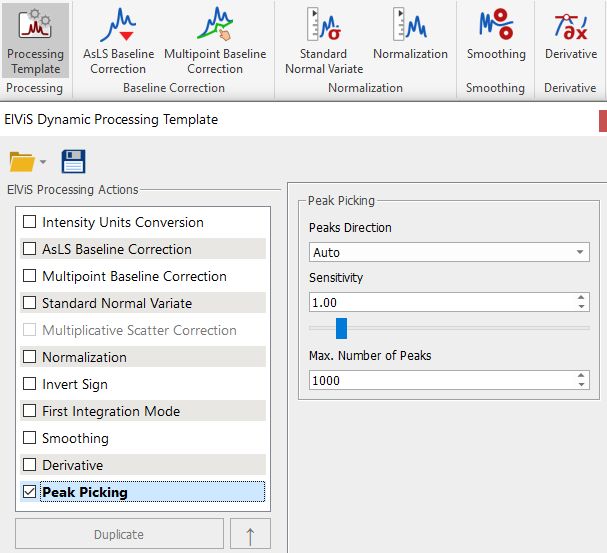This screenshot has height=553, width=607.
Task: Increase Max. Number of Peaks with up arrow
Action: click(581, 376)
